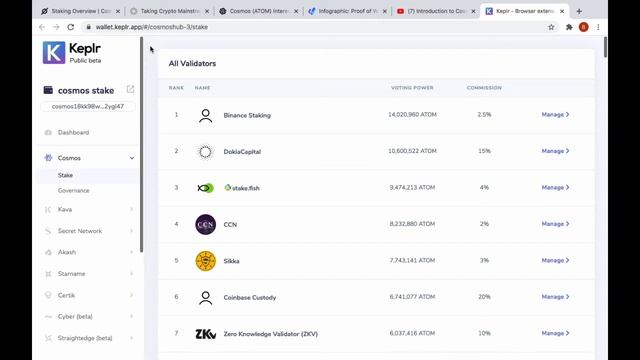The height and width of the screenshot is (360, 640).
Task: Click the Cosmos atom icon in sidebar
Action: pos(48,158)
